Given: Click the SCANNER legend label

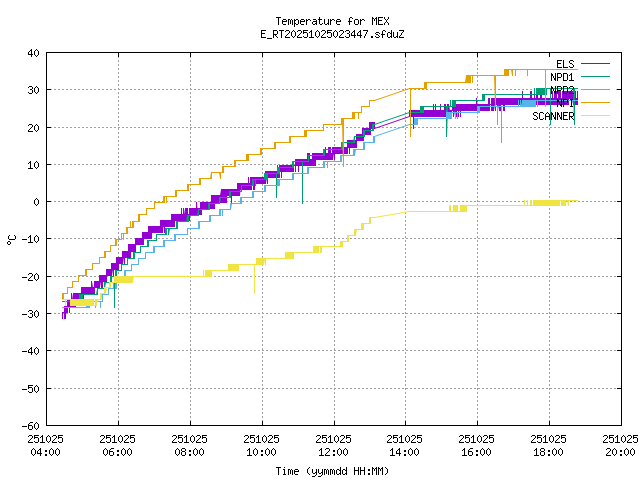Looking at the screenshot, I should tap(553, 116).
